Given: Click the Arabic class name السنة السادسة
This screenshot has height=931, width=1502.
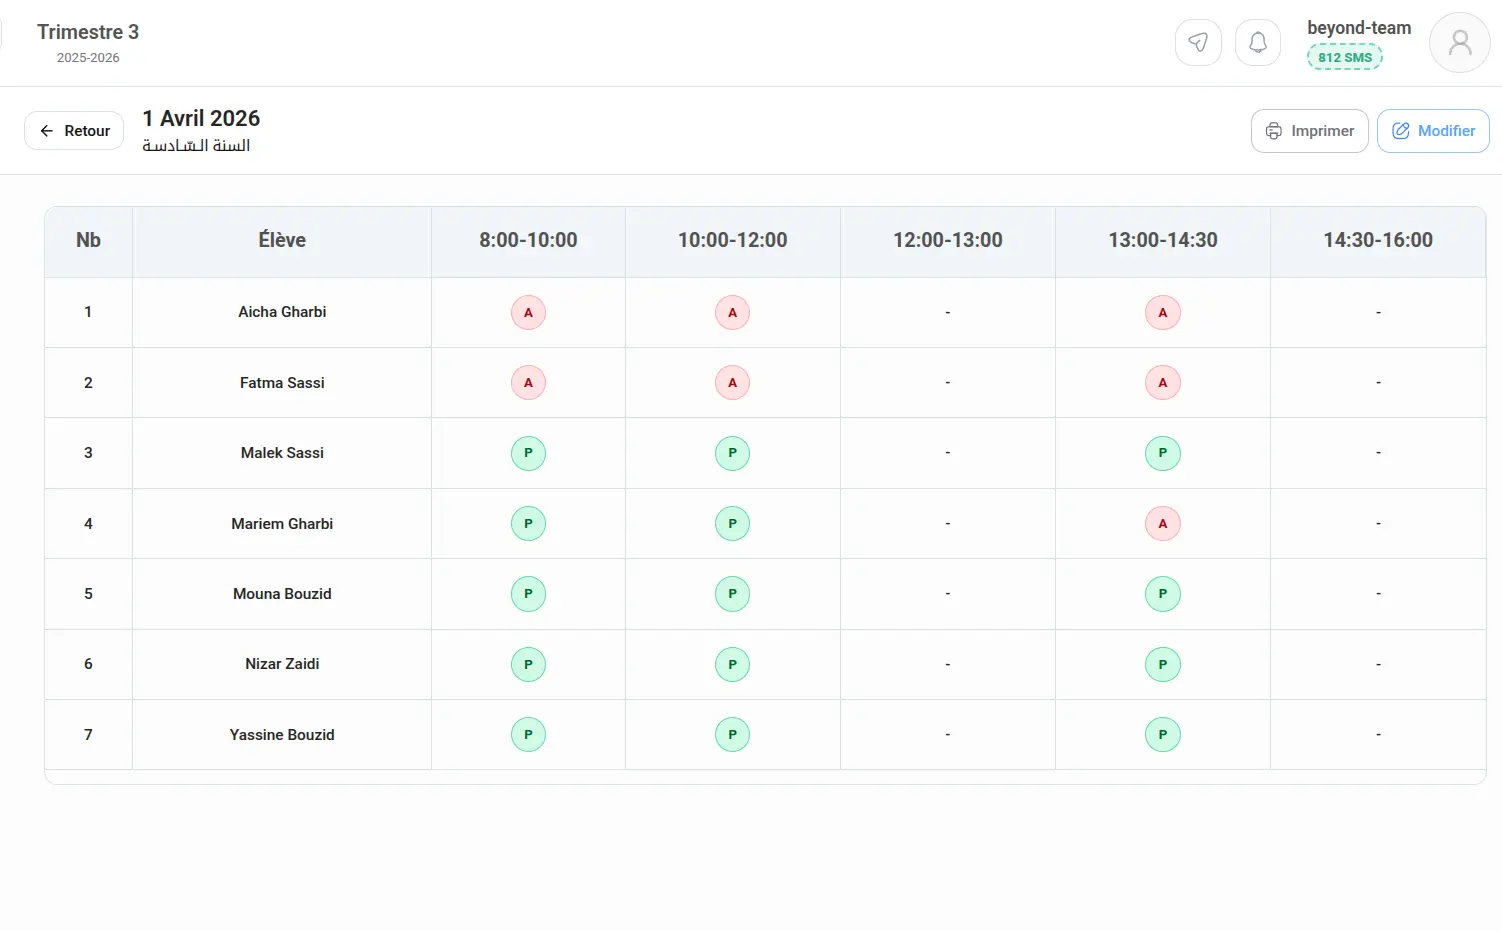Looking at the screenshot, I should coord(196,146).
